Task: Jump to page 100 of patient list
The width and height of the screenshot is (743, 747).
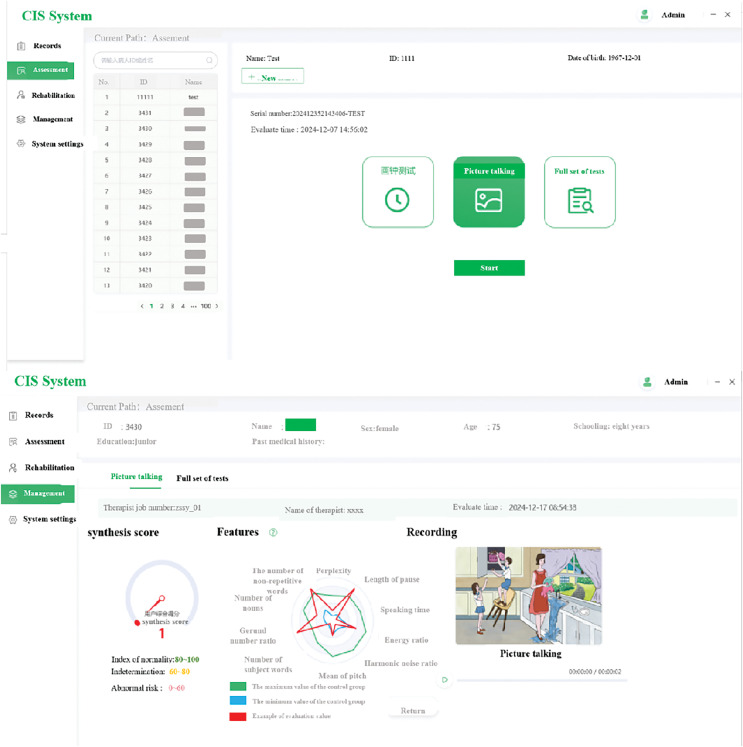Action: (206, 306)
